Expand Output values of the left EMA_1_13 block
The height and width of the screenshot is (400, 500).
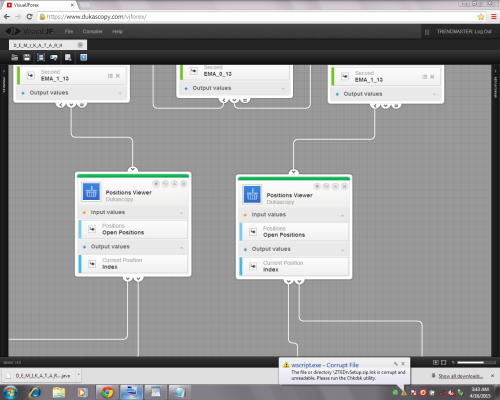(x=120, y=93)
